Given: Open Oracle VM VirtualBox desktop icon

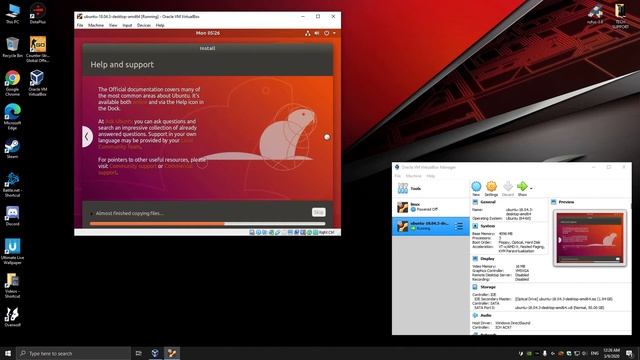Looking at the screenshot, I should tap(38, 83).
